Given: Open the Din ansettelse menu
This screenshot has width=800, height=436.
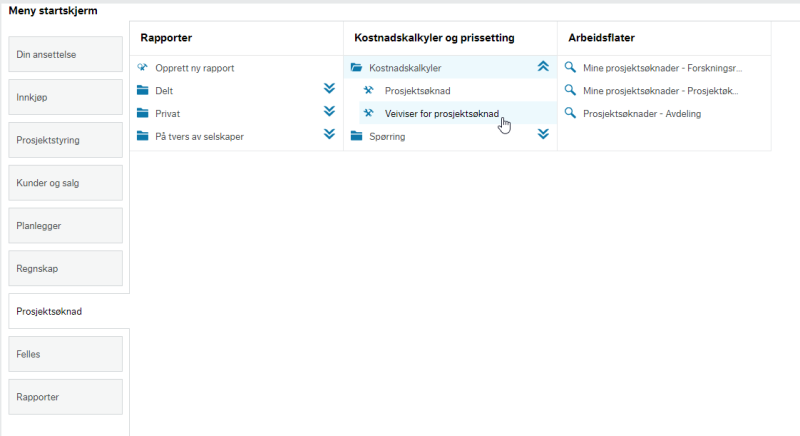Looking at the screenshot, I should coord(65,54).
